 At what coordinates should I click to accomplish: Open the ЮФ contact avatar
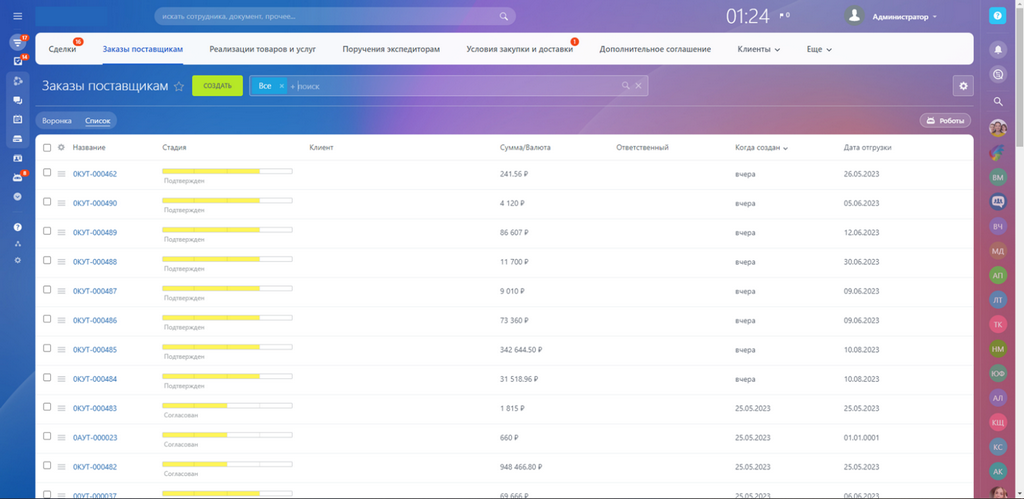pyautogui.click(x=998, y=373)
